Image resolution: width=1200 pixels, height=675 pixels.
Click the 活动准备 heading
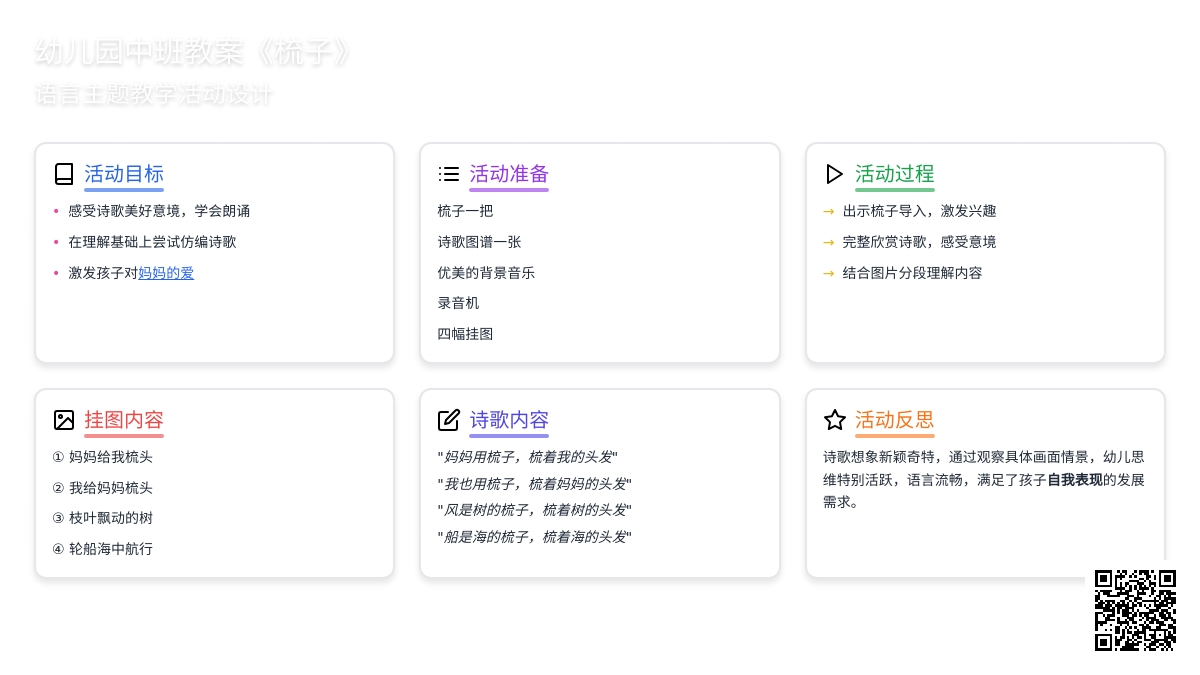point(509,174)
